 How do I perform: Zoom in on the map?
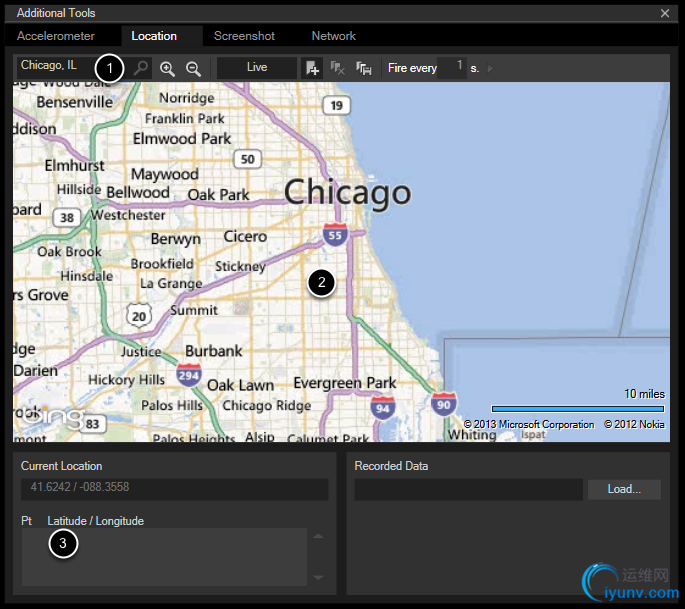pyautogui.click(x=167, y=68)
